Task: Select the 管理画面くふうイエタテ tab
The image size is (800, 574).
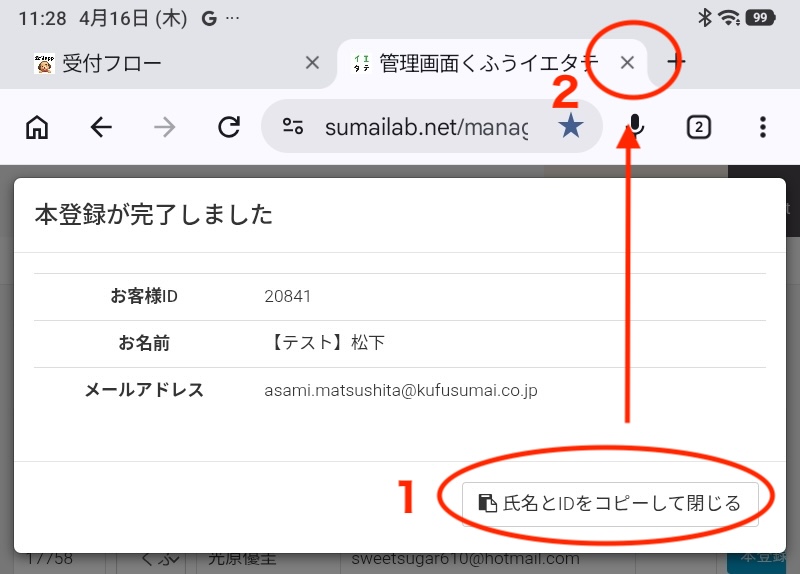Action: [x=492, y=64]
